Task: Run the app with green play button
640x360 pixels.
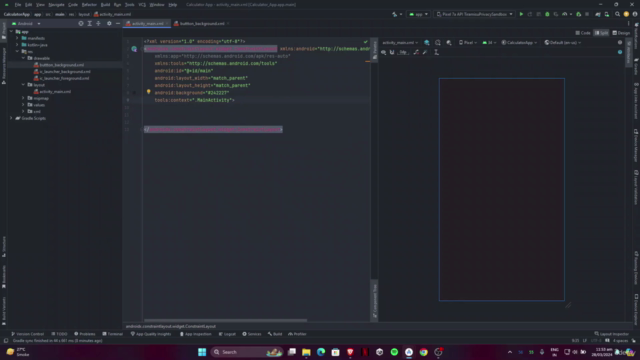Action: 521,14
